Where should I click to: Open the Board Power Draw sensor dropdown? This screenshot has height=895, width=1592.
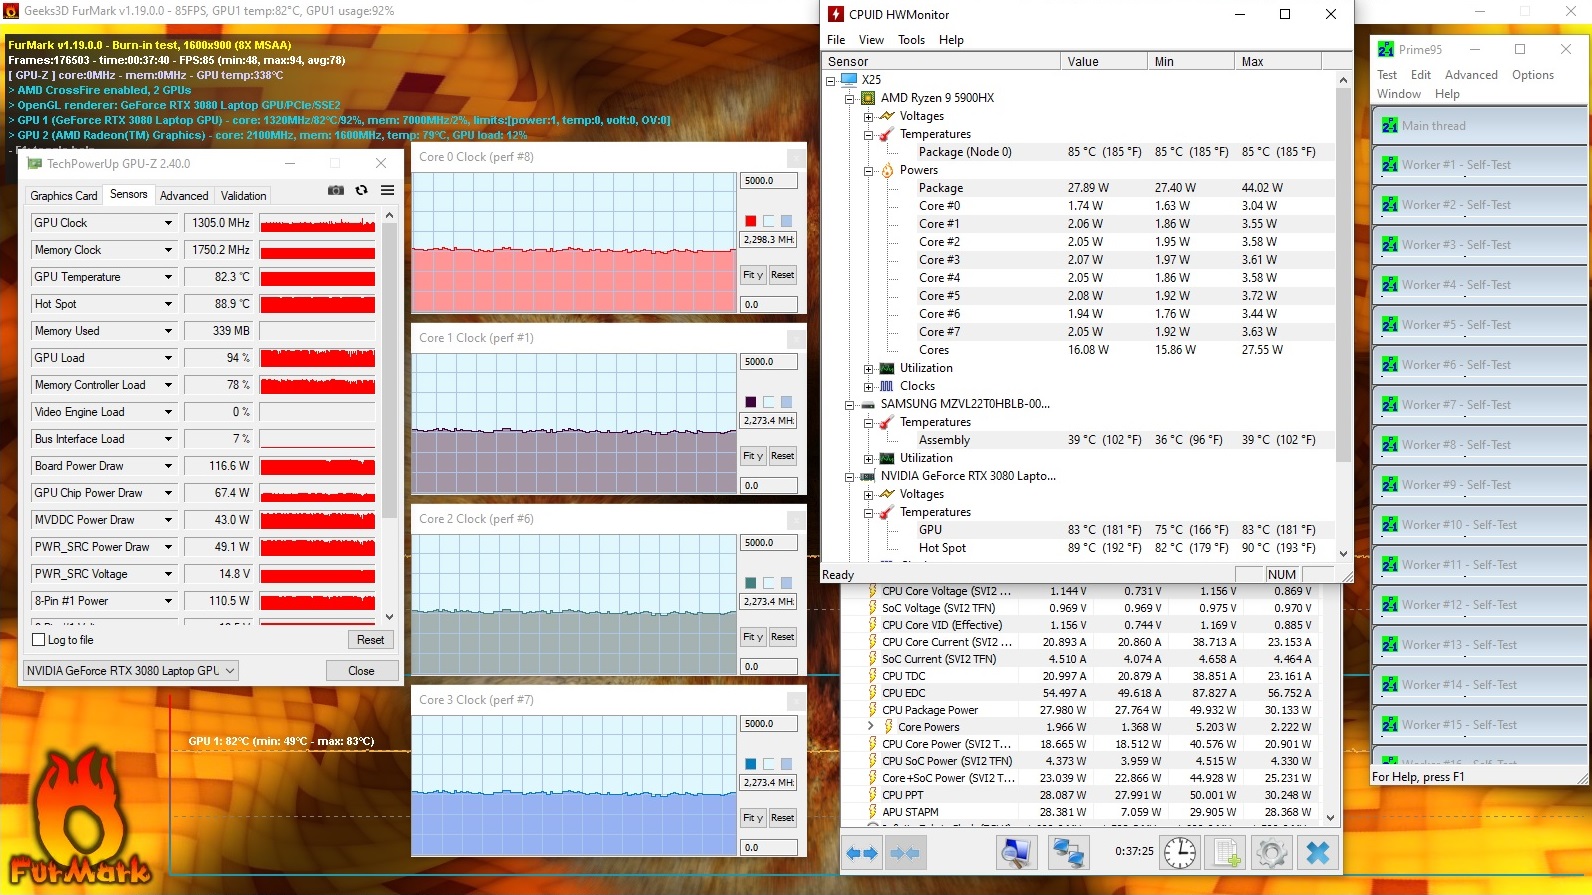168,466
